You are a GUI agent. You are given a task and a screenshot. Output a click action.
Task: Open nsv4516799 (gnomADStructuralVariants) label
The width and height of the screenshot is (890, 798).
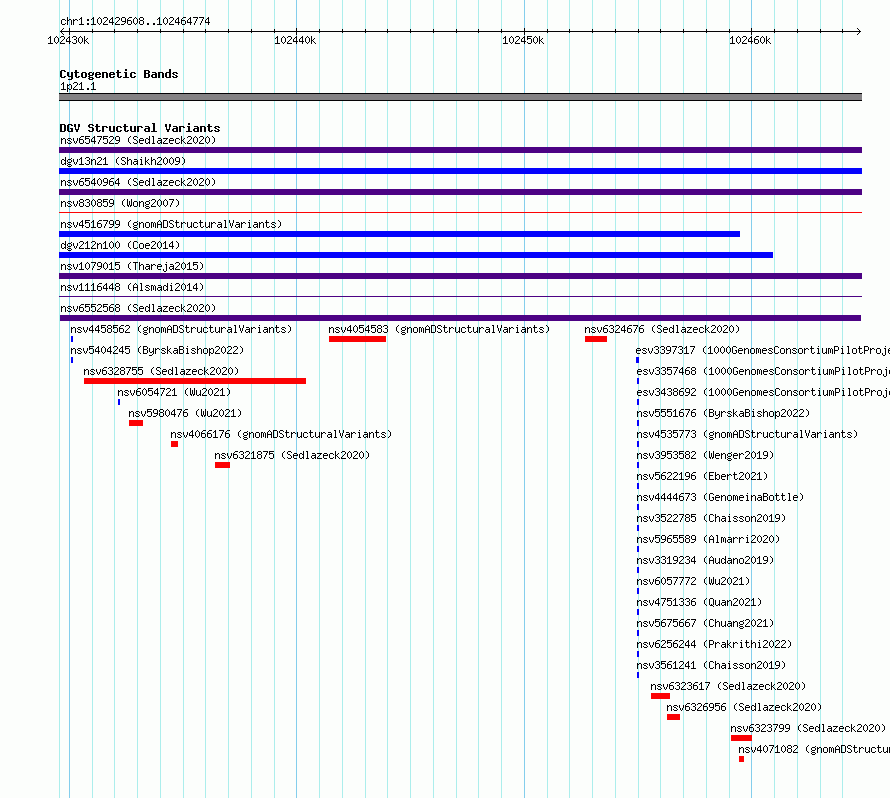tap(171, 224)
